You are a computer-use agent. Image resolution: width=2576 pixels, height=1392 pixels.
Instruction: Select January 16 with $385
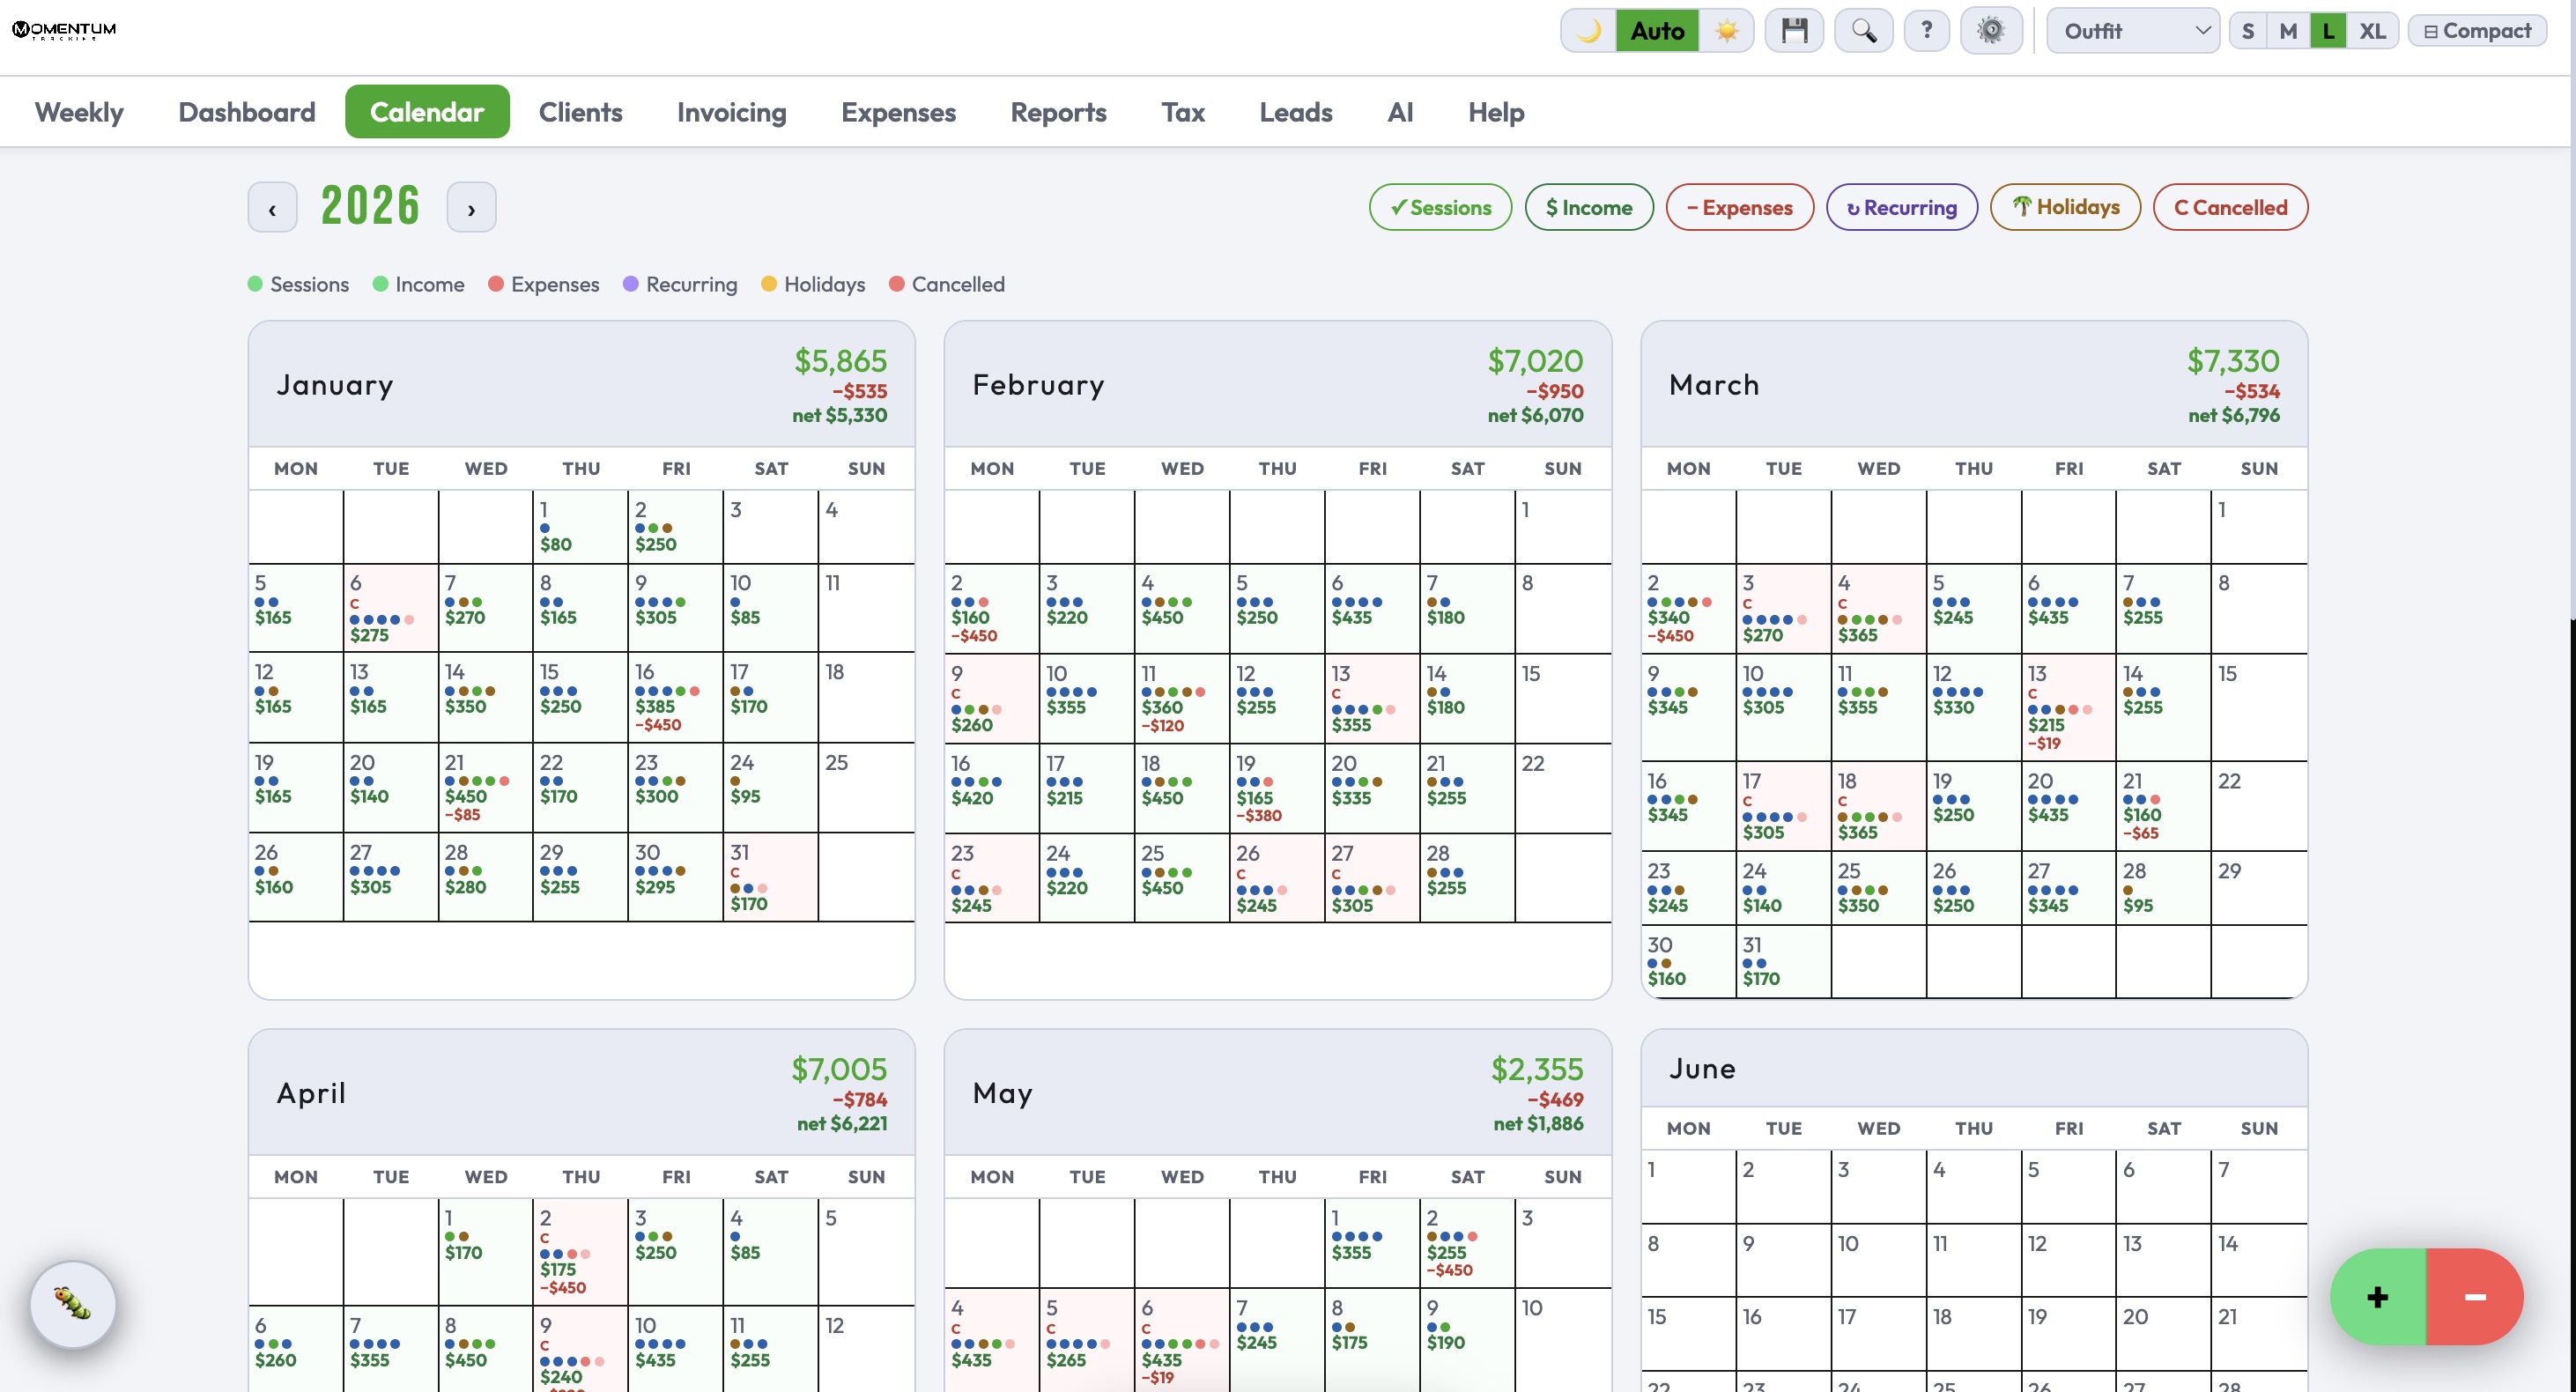pyautogui.click(x=675, y=697)
